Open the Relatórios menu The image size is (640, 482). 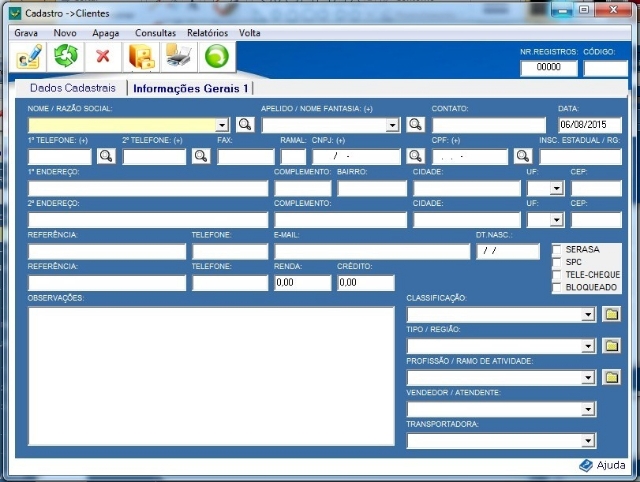pos(207,33)
